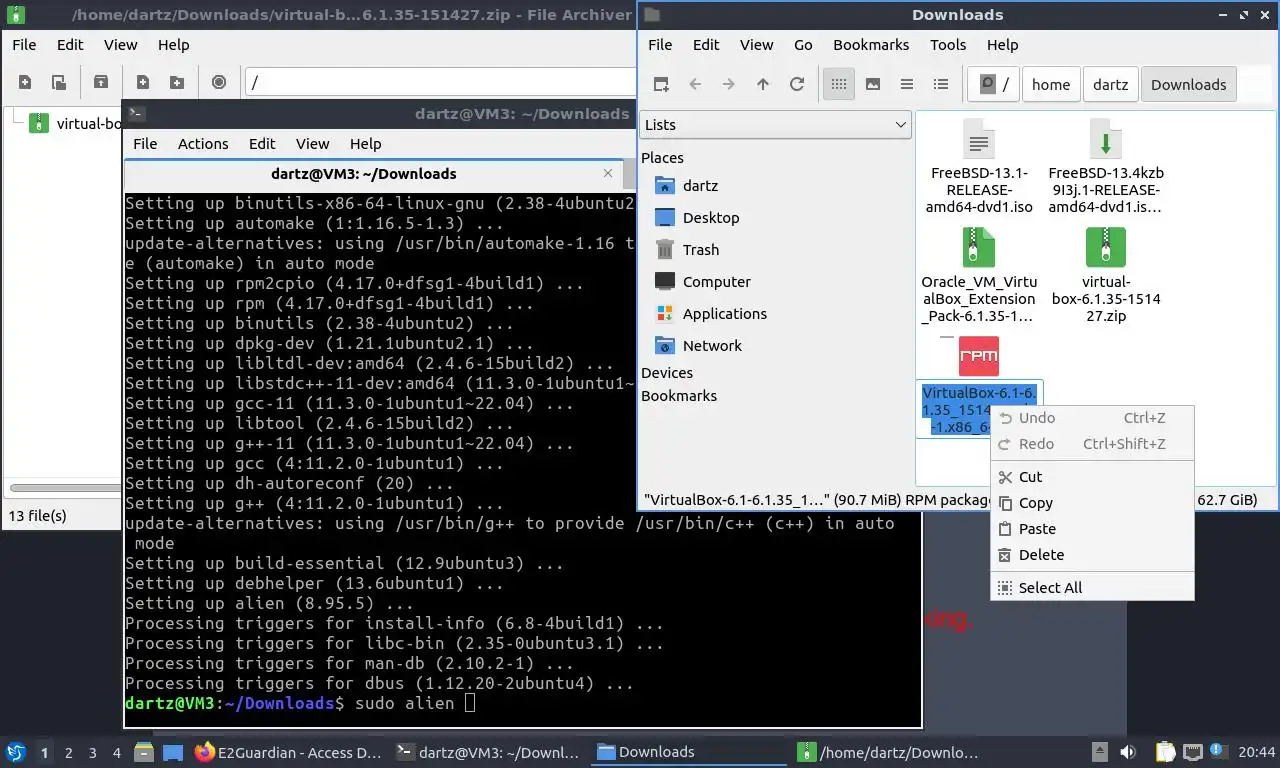This screenshot has height=768, width=1280.
Task: Select FreeBSD-13.4kzb9I3j partial download file
Action: (1105, 166)
